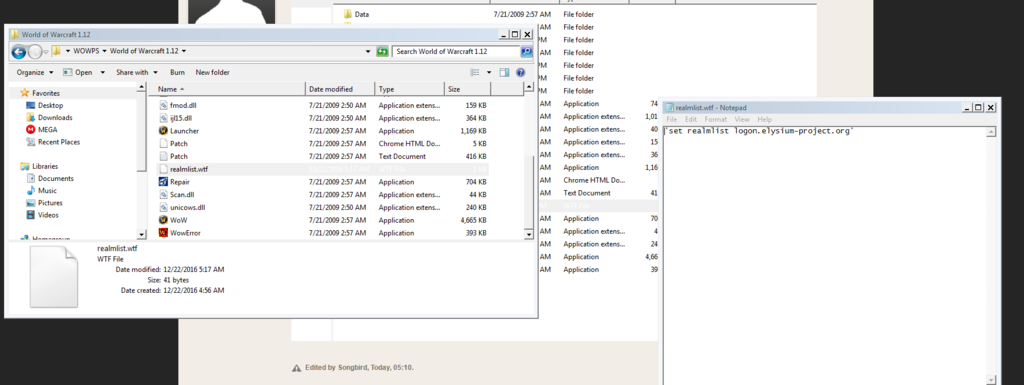Sort files by Date modified column
This screenshot has height=385, width=1024.
(x=340, y=89)
